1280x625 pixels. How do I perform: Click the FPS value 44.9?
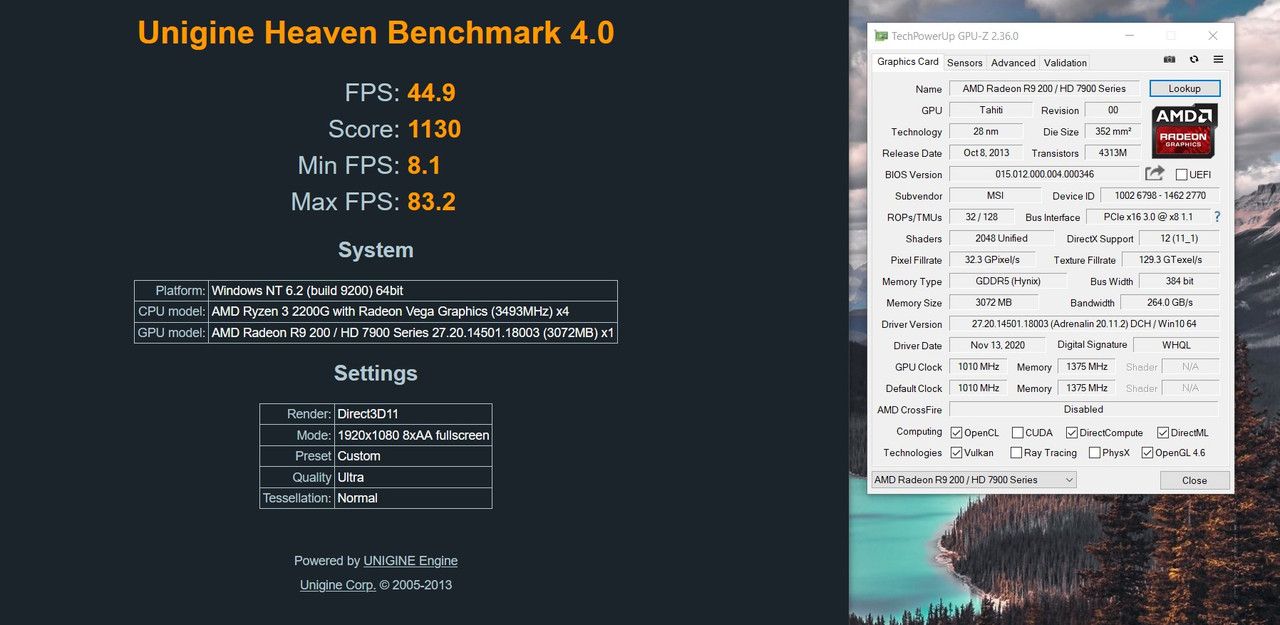click(x=431, y=93)
